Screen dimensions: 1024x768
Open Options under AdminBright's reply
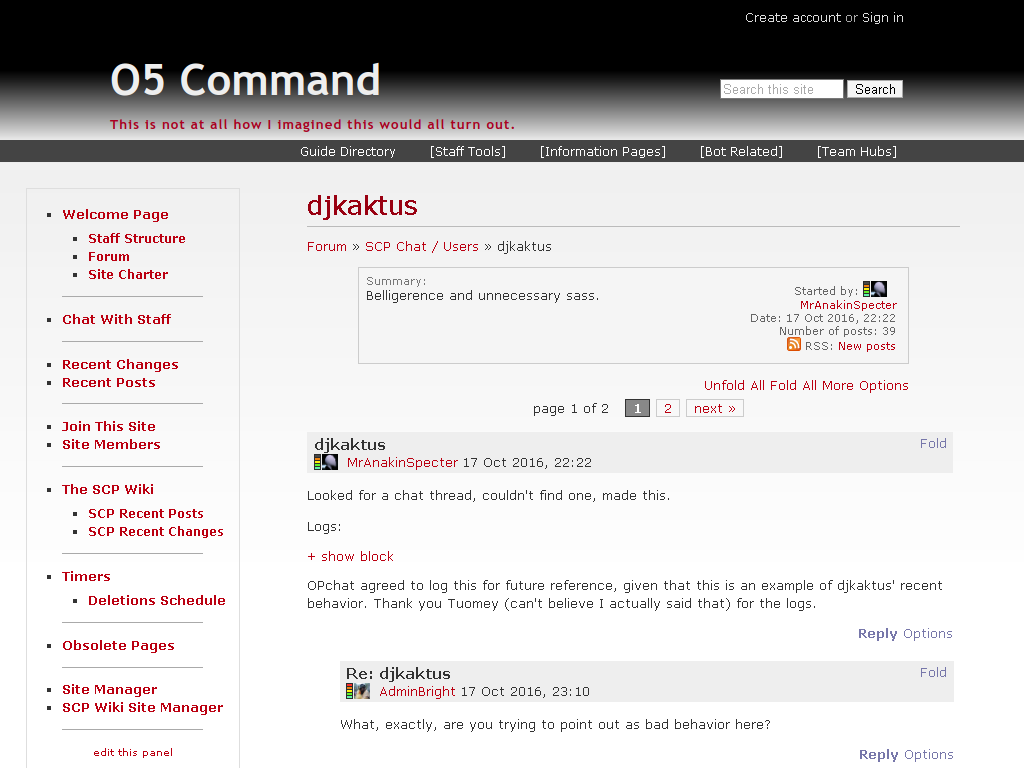(x=929, y=754)
